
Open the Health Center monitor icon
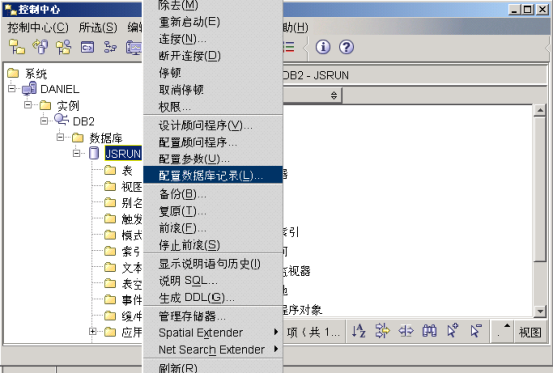tap(134, 47)
